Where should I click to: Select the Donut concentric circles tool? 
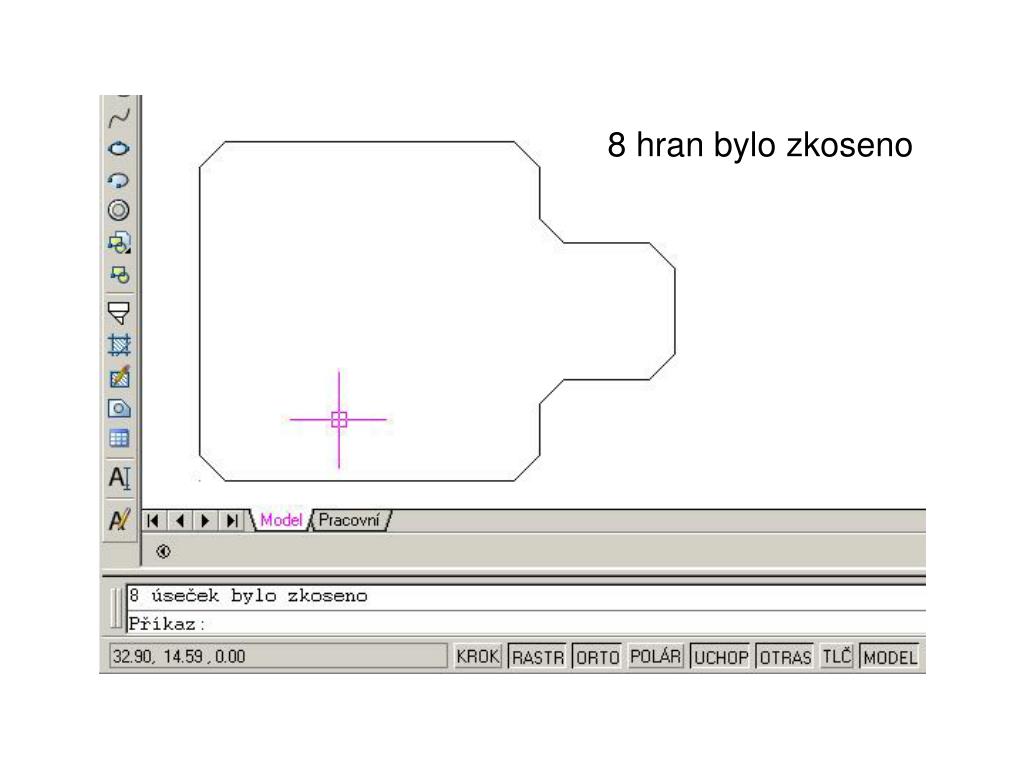[119, 210]
